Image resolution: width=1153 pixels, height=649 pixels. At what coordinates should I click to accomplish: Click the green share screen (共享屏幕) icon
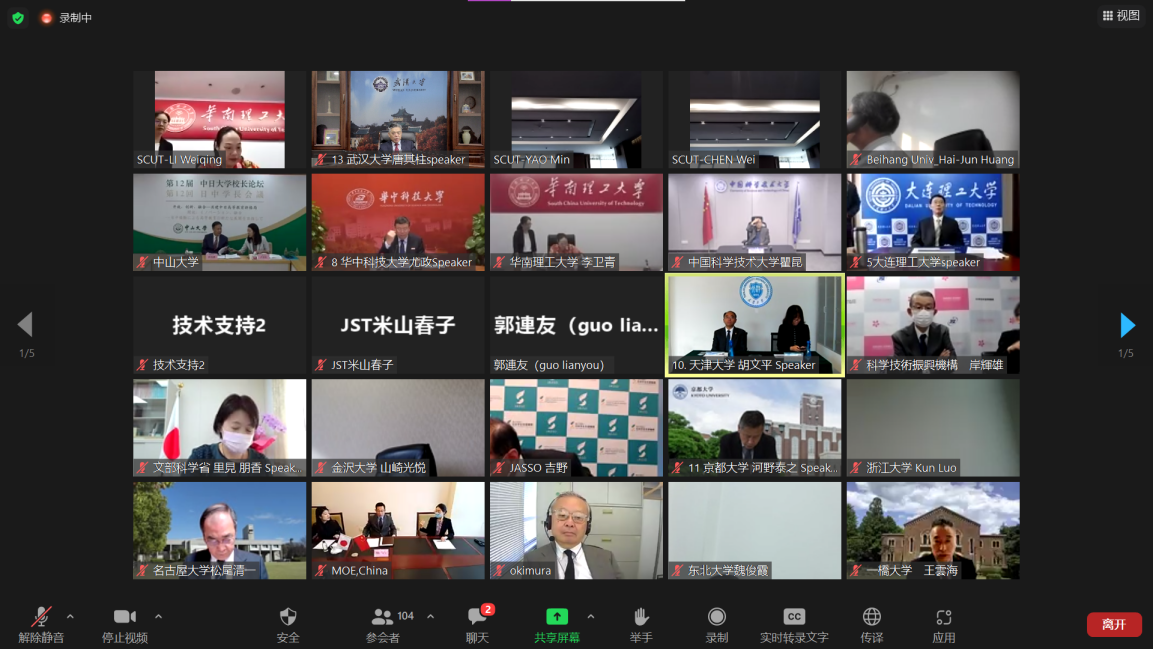tap(556, 618)
